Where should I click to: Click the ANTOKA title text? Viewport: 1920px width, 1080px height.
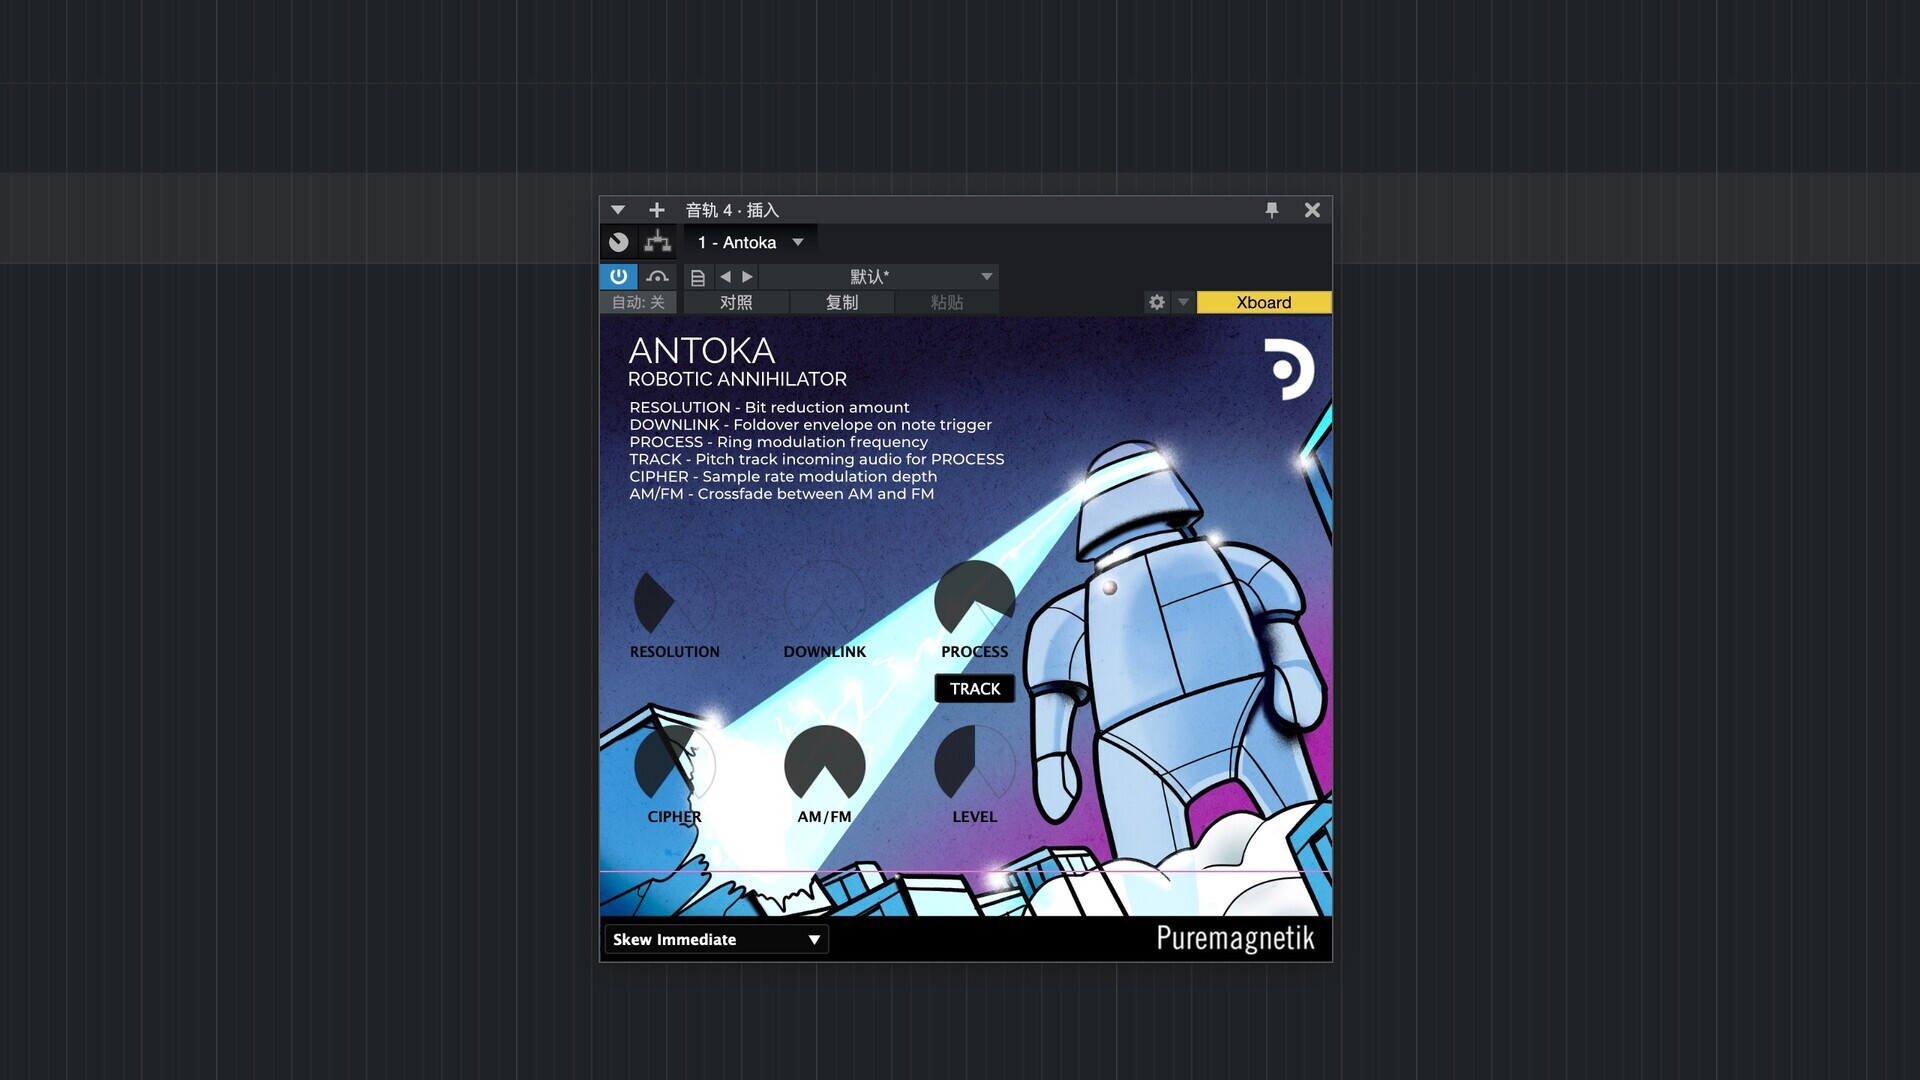(701, 351)
